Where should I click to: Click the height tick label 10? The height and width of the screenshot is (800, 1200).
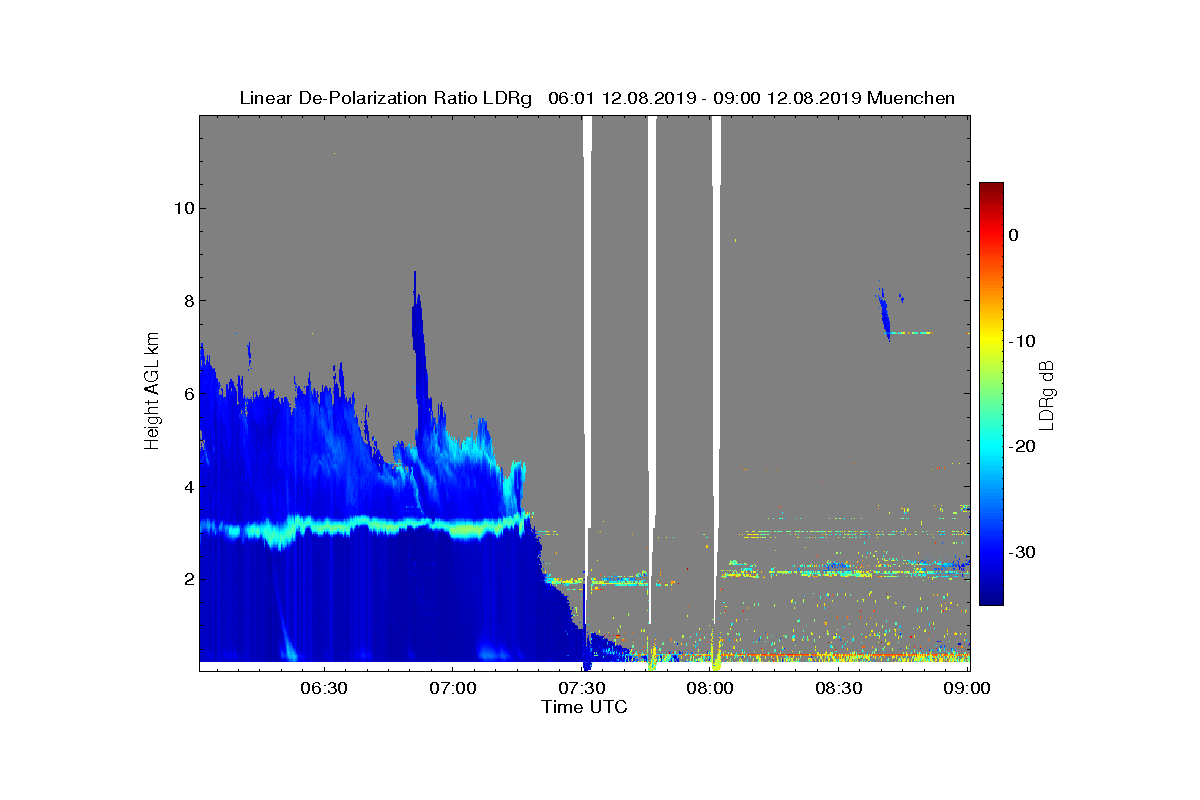[182, 208]
